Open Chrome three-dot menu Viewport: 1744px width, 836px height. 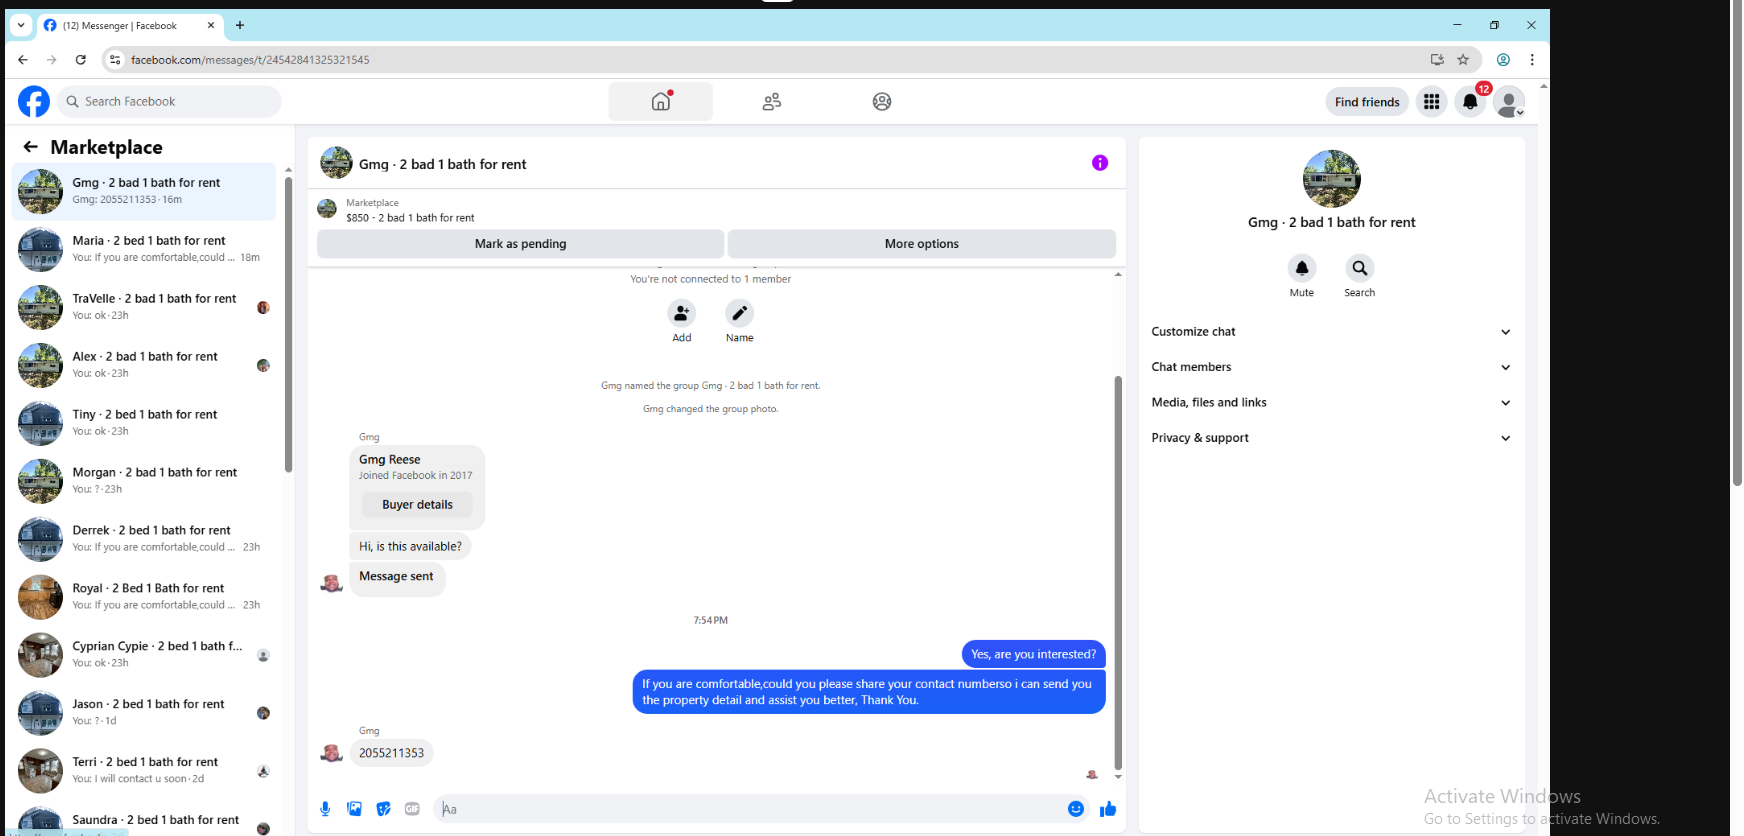coord(1532,60)
